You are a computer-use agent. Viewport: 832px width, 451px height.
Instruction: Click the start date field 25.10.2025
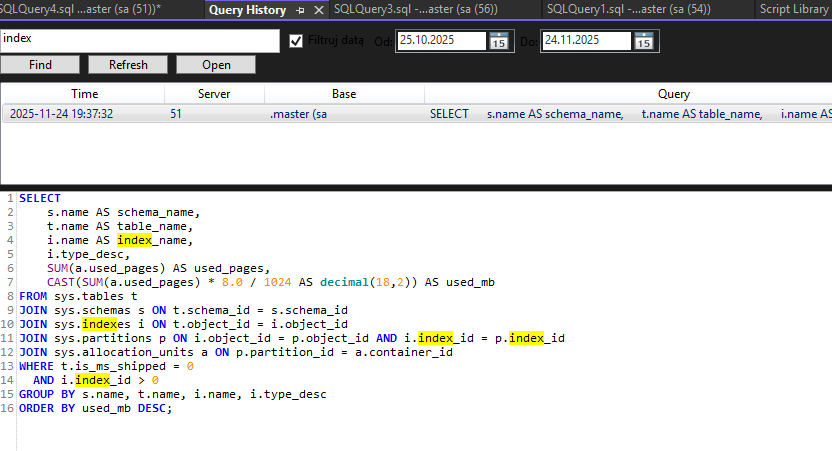click(x=440, y=41)
